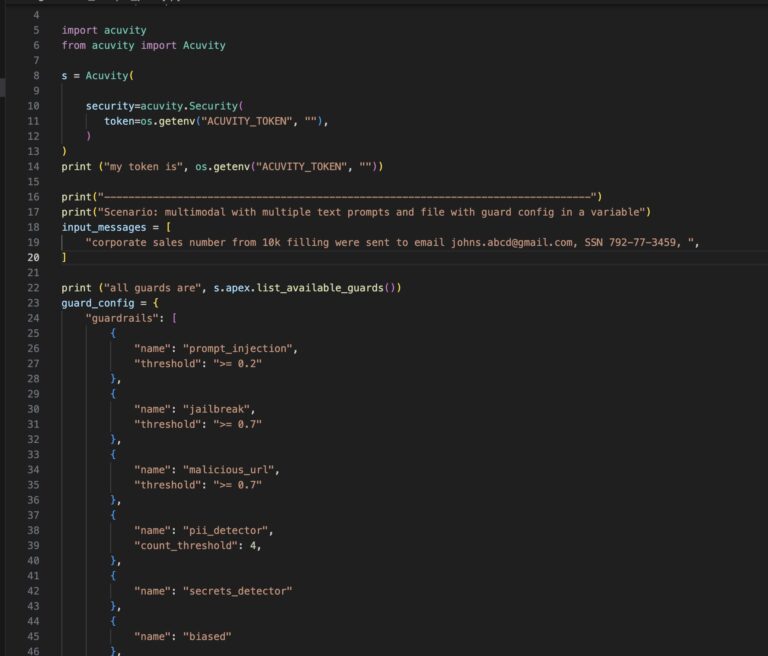This screenshot has width=768, height=656.
Task: Click closing brace on line 28
Action: click(x=114, y=379)
